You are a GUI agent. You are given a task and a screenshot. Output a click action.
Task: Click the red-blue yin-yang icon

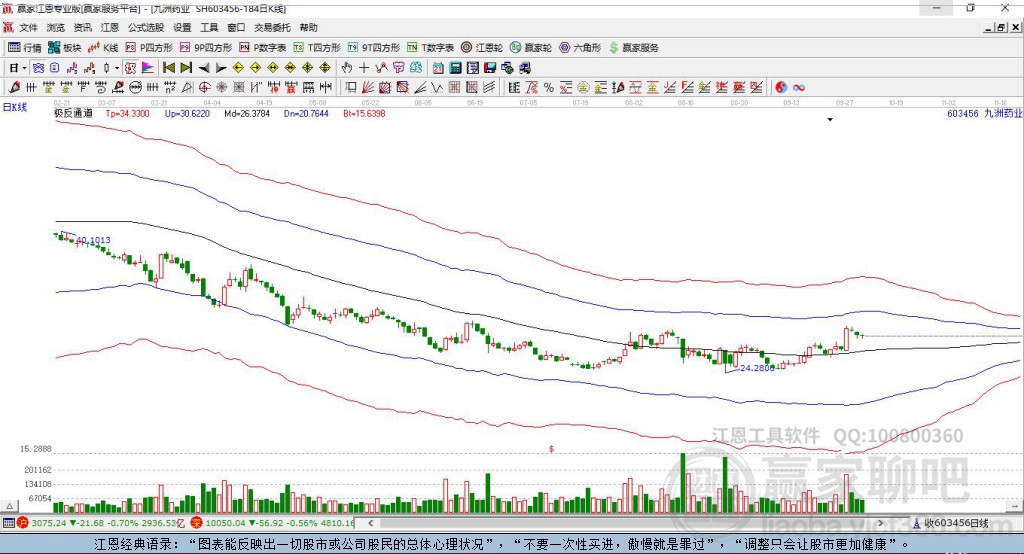click(x=781, y=87)
